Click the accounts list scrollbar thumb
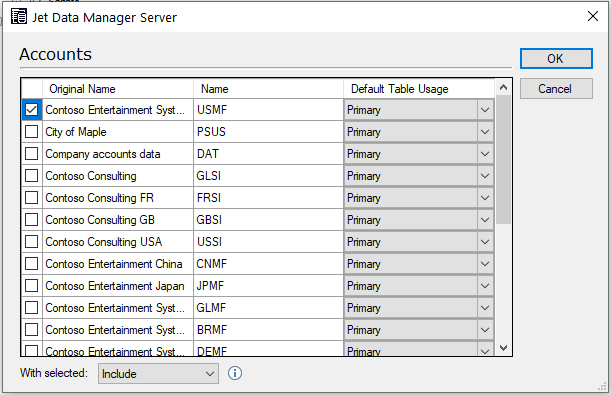The height and width of the screenshot is (395, 611). pos(503,160)
